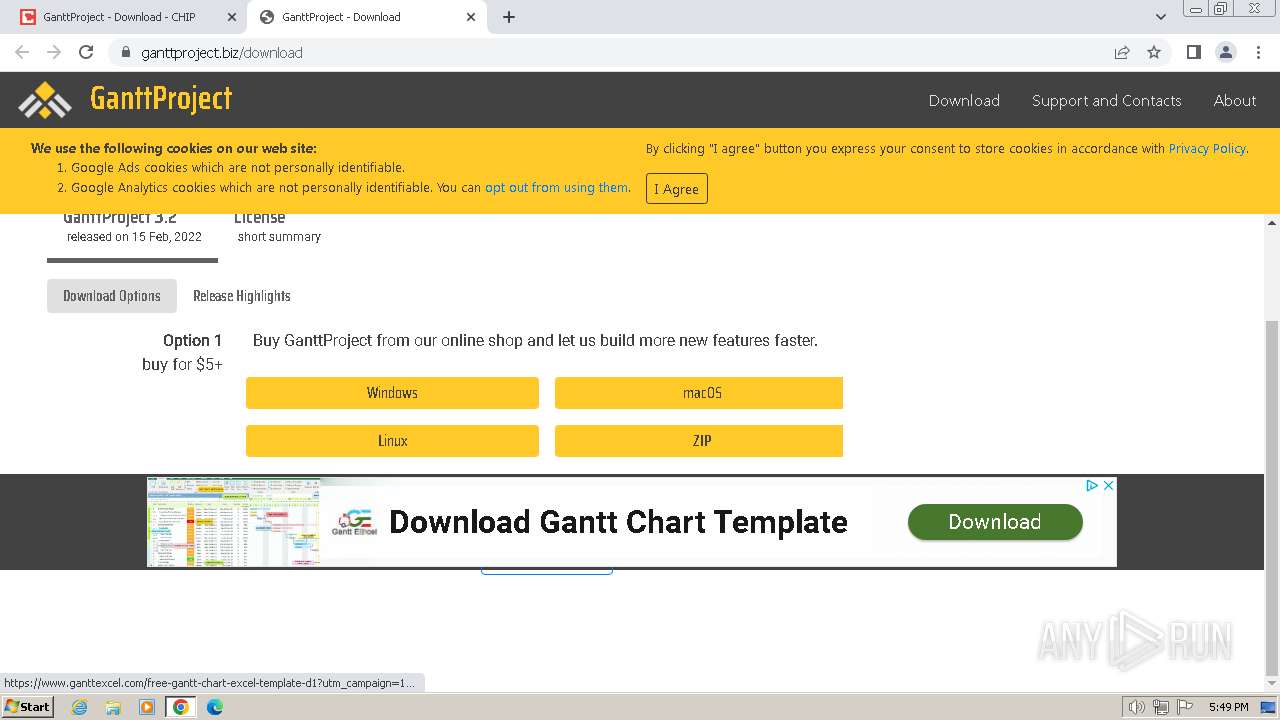Viewport: 1280px width, 720px height.
Task: Click the Windows download button
Action: click(392, 393)
